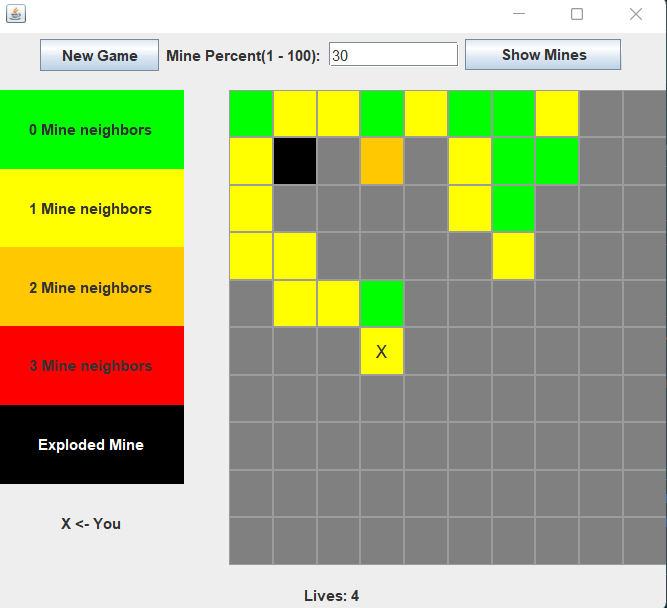The height and width of the screenshot is (608, 667).
Task: Click the red 3 Mine neighbors legend
Action: [x=91, y=366]
